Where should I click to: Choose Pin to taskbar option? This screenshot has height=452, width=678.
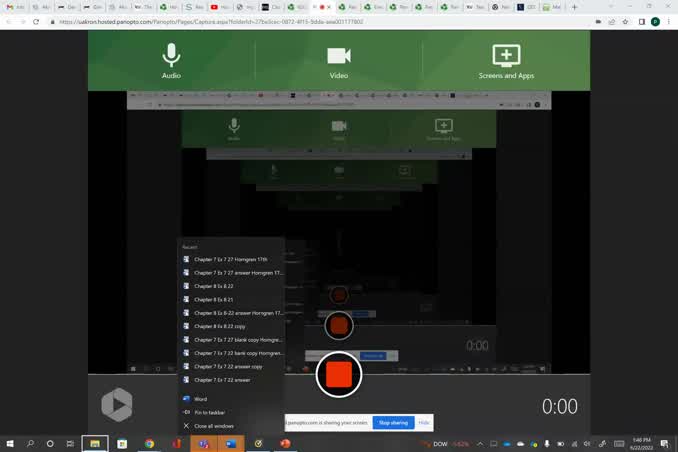tap(209, 412)
